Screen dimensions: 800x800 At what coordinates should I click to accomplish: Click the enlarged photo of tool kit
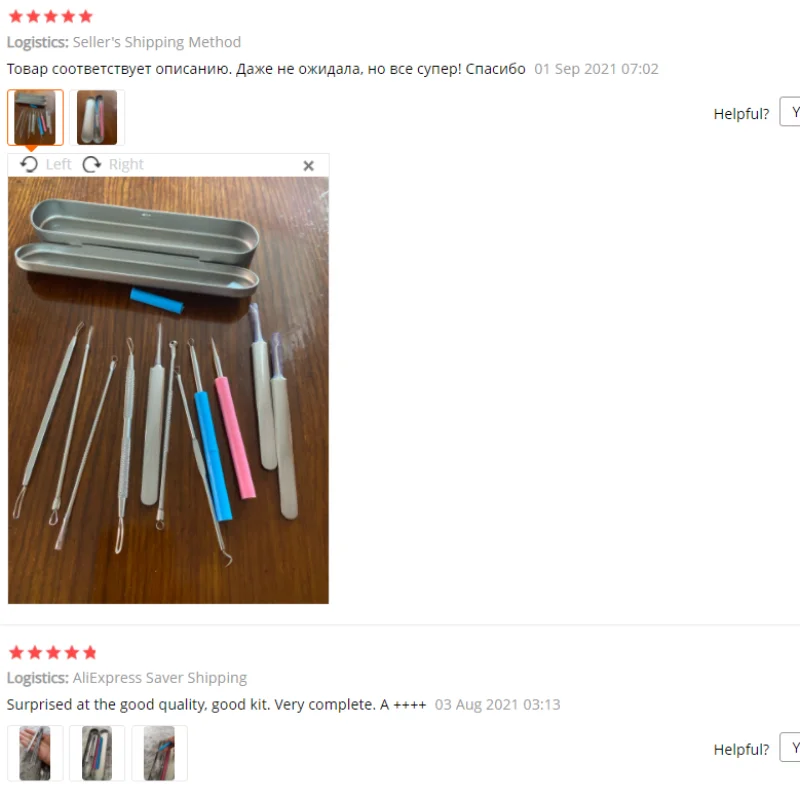tap(168, 390)
